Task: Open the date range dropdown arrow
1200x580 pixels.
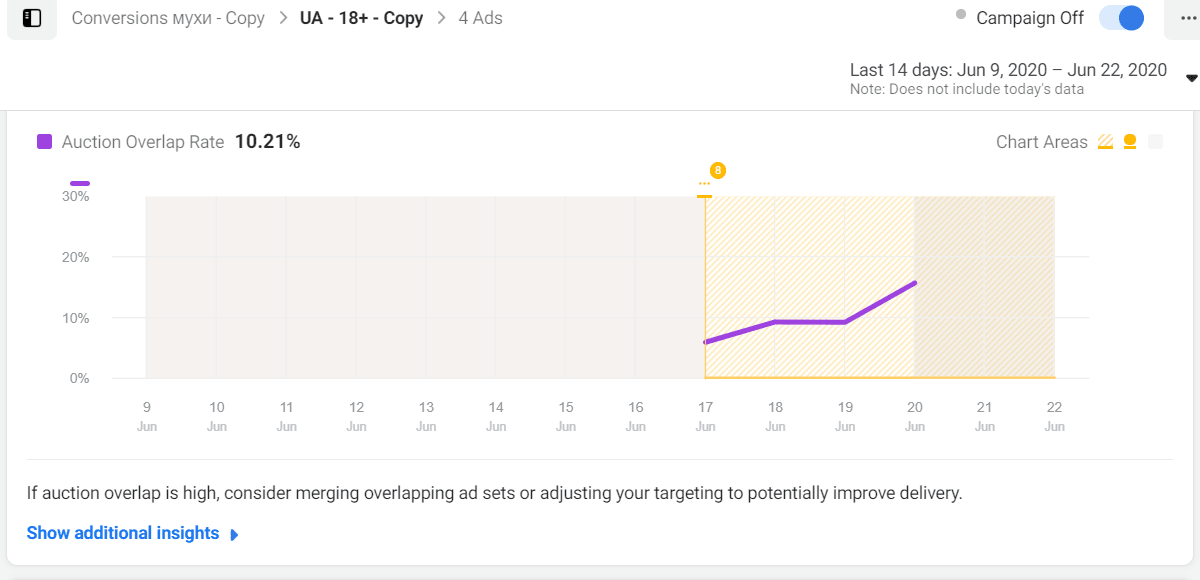Action: coord(1191,78)
